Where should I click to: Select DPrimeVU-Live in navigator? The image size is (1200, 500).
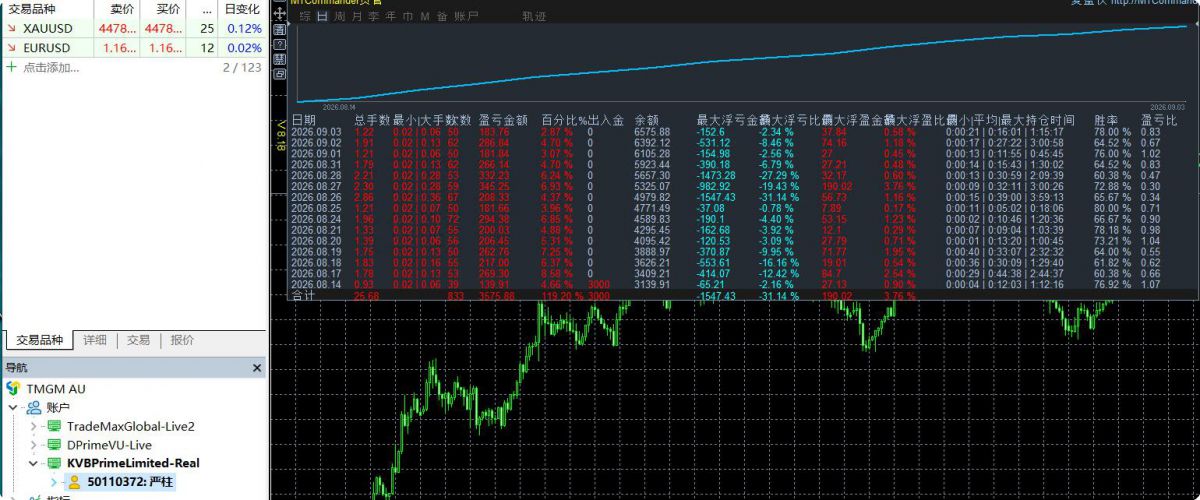pos(109,444)
